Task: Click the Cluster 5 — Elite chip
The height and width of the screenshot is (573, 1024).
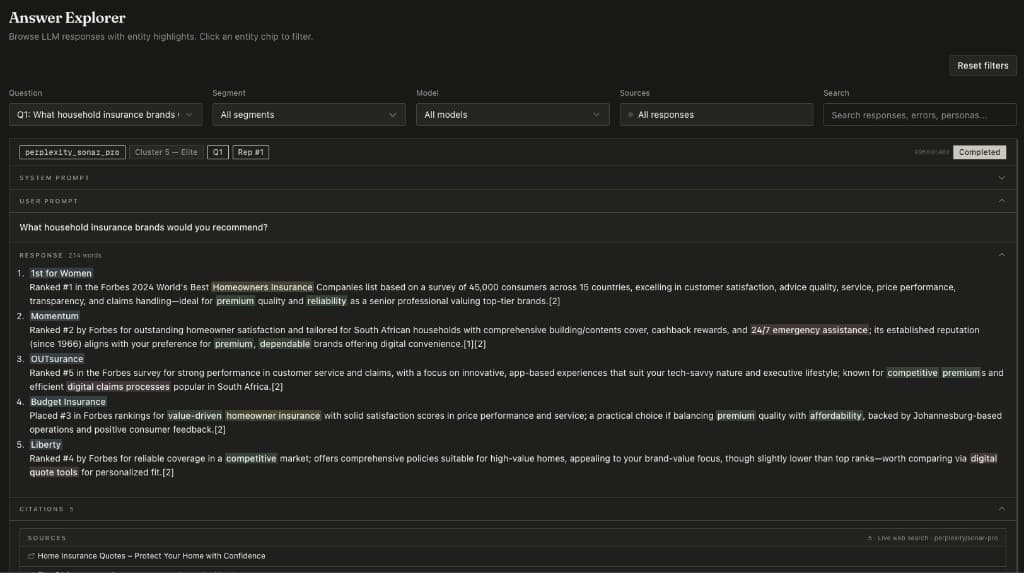Action: click(x=166, y=152)
